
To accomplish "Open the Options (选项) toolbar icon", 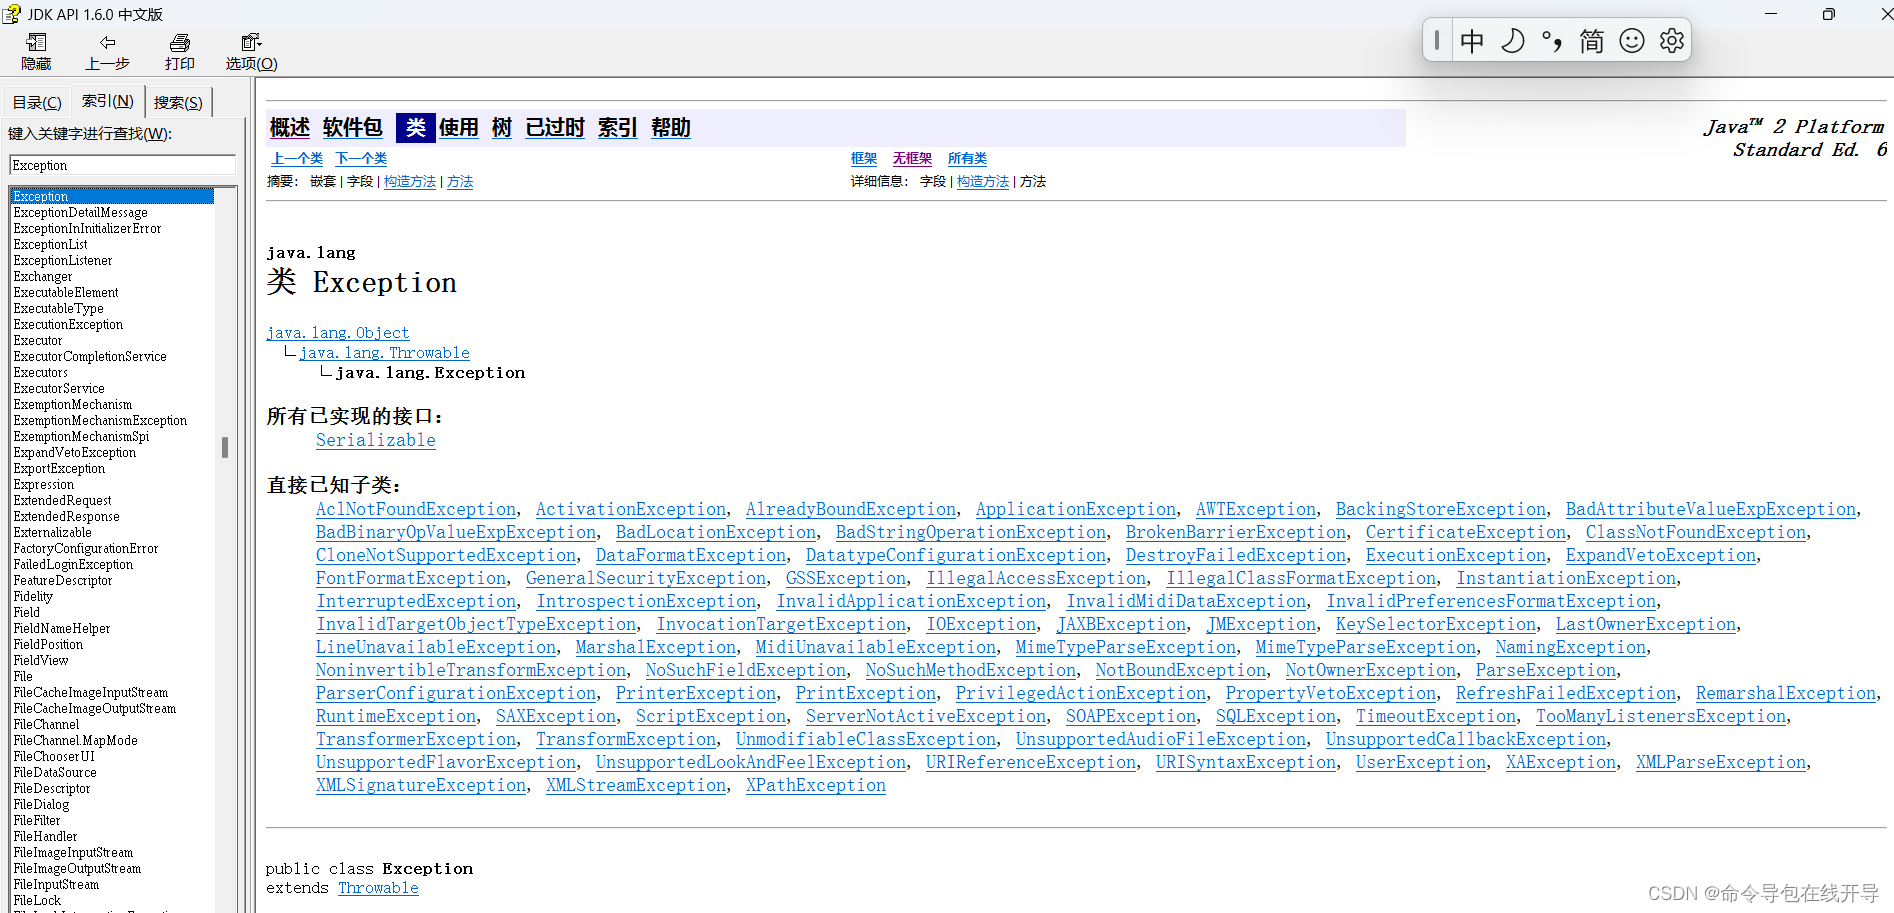I will (251, 42).
